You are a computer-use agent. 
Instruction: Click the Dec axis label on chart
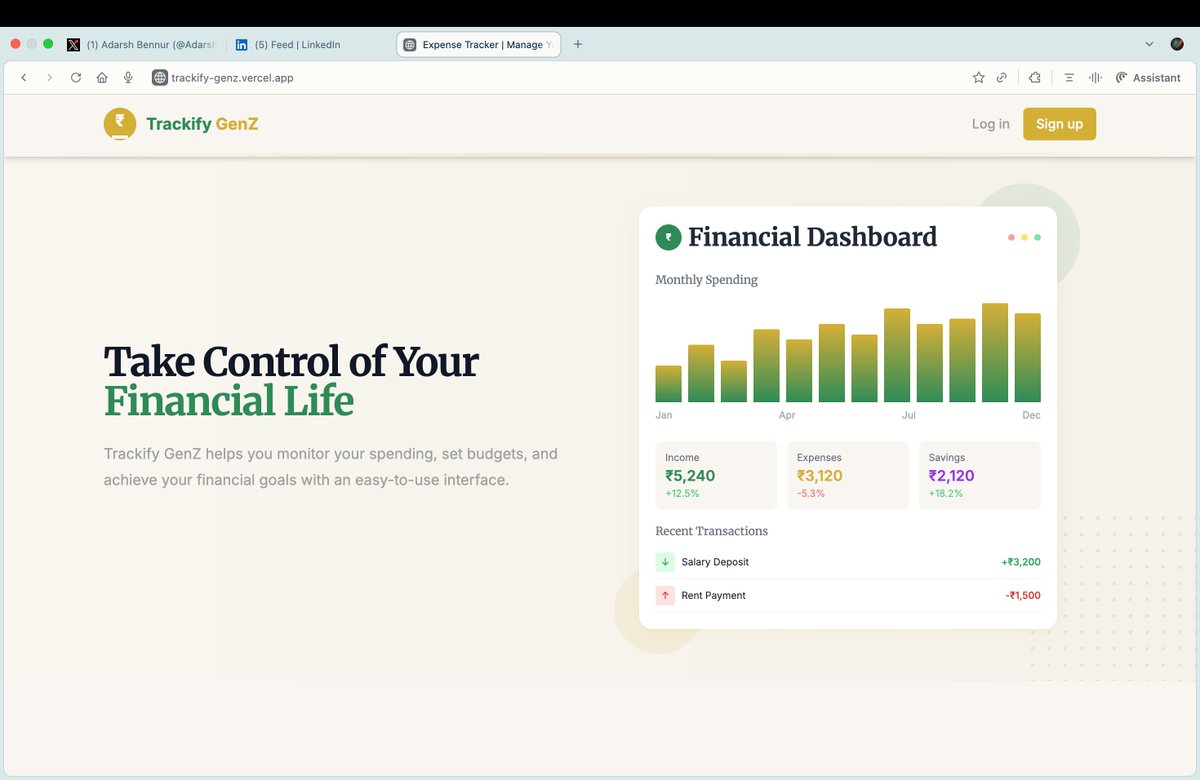(x=1031, y=415)
